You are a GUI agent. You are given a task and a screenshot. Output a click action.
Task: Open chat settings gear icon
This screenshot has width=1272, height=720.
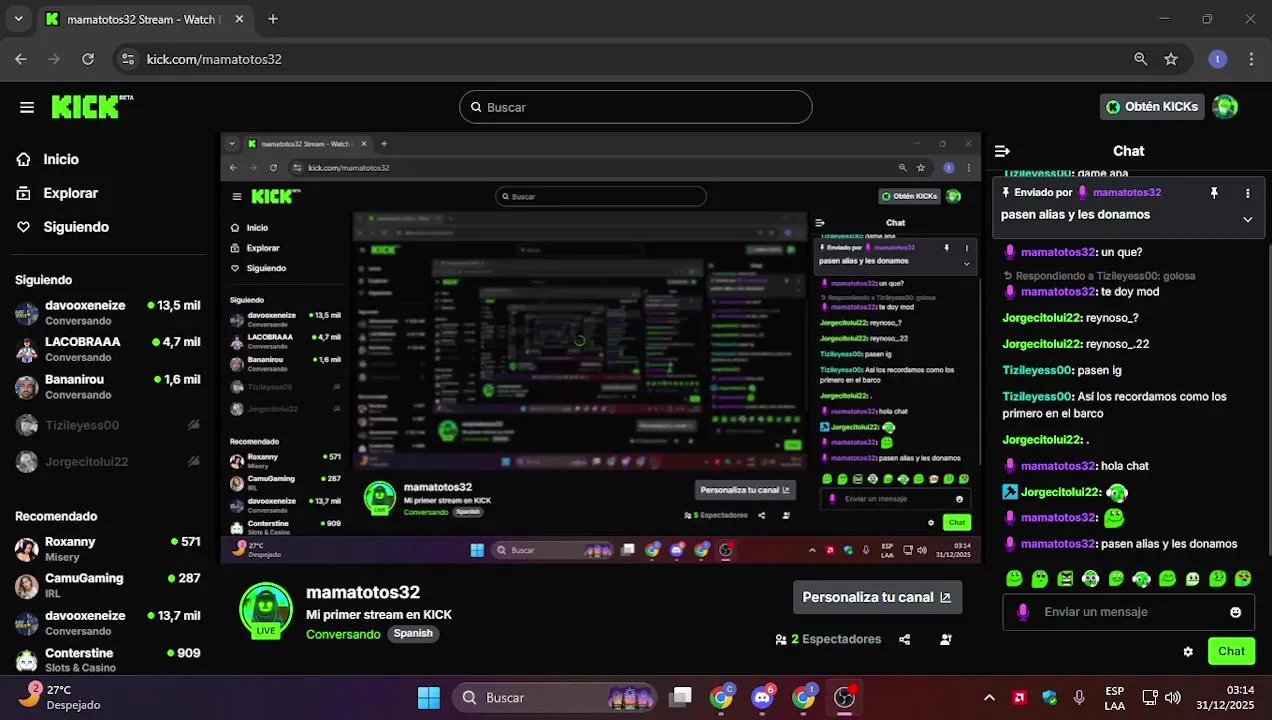[1188, 651]
